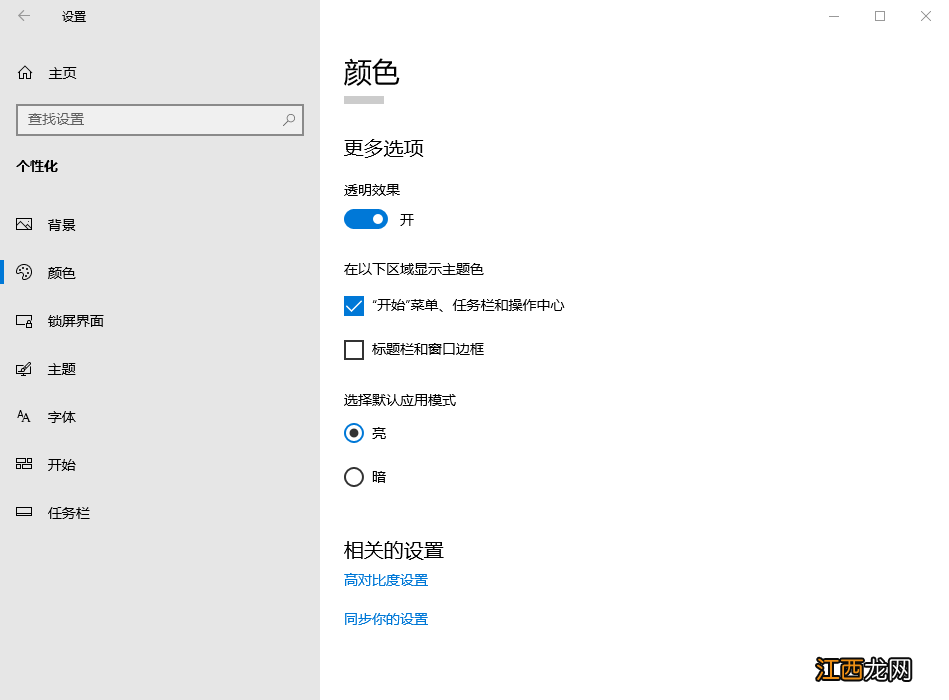Open the 高对比度设置 link
Viewport: 949px width, 700px height.
(386, 580)
